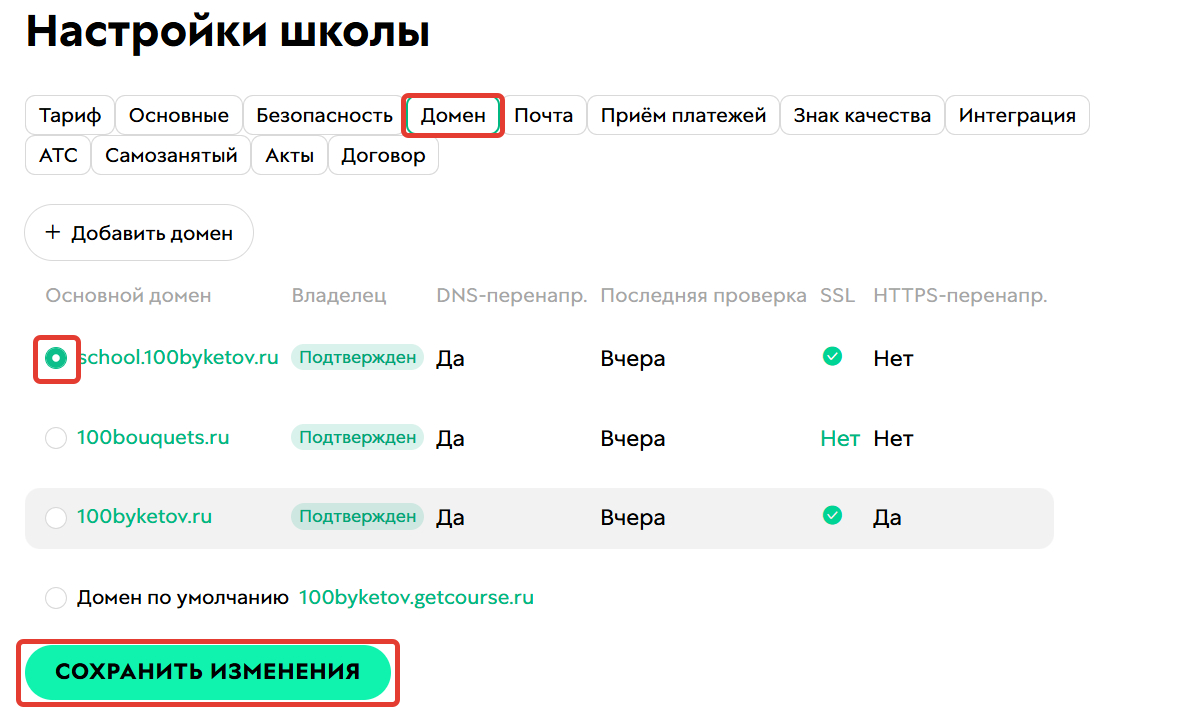Choose 100byketov.ru as main domain radio

tap(56, 518)
